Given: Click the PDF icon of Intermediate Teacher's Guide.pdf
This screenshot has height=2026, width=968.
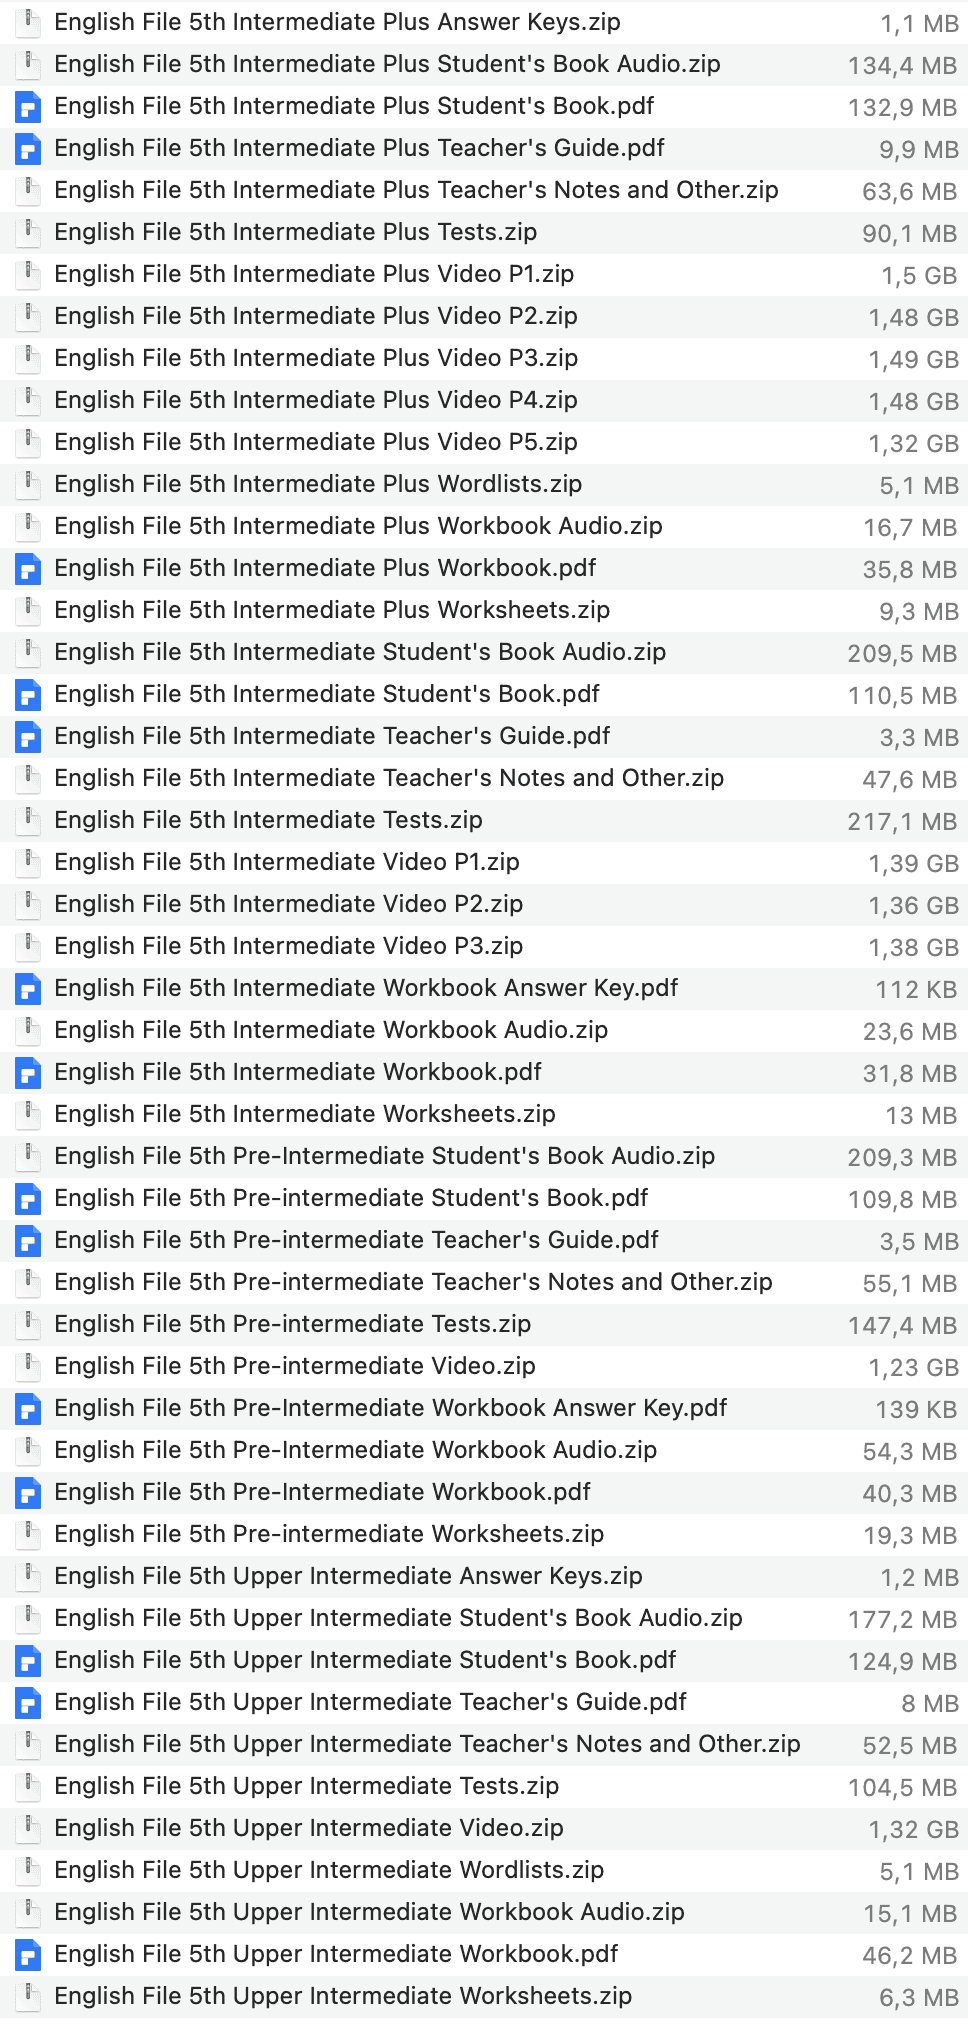Looking at the screenshot, I should click(29, 736).
